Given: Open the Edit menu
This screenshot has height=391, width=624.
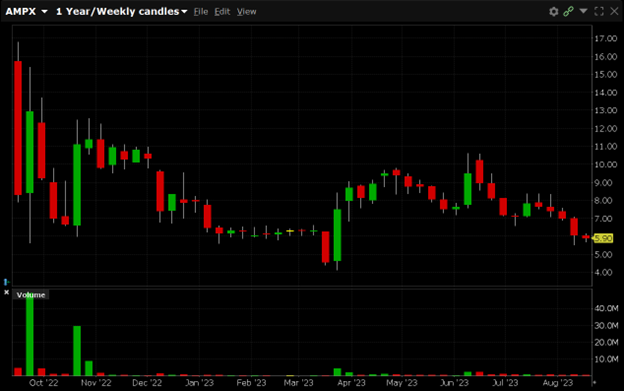Looking at the screenshot, I should pyautogui.click(x=222, y=12).
